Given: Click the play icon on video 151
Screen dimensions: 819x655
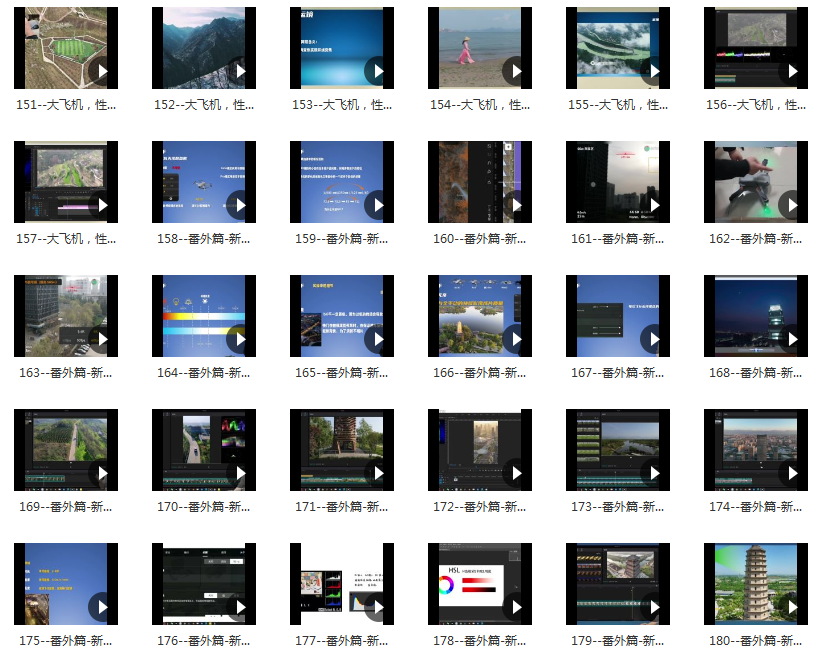Looking at the screenshot, I should [x=102, y=71].
